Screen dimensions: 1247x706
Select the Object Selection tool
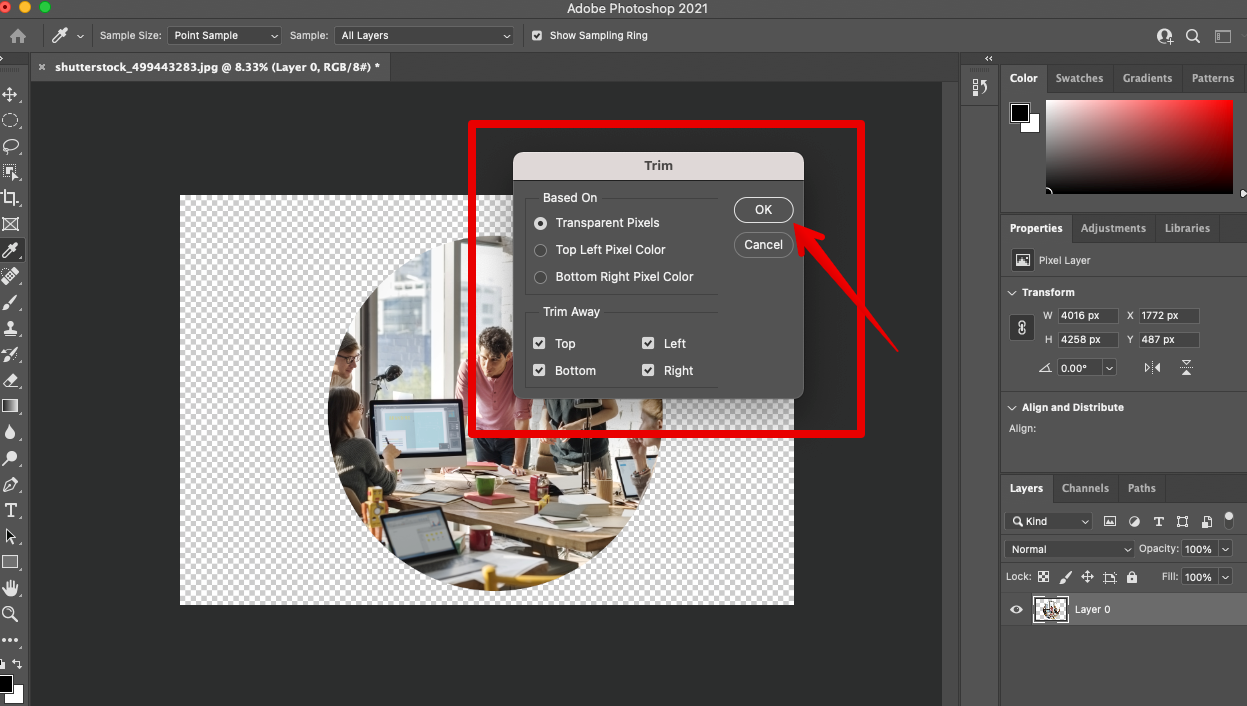point(10,172)
